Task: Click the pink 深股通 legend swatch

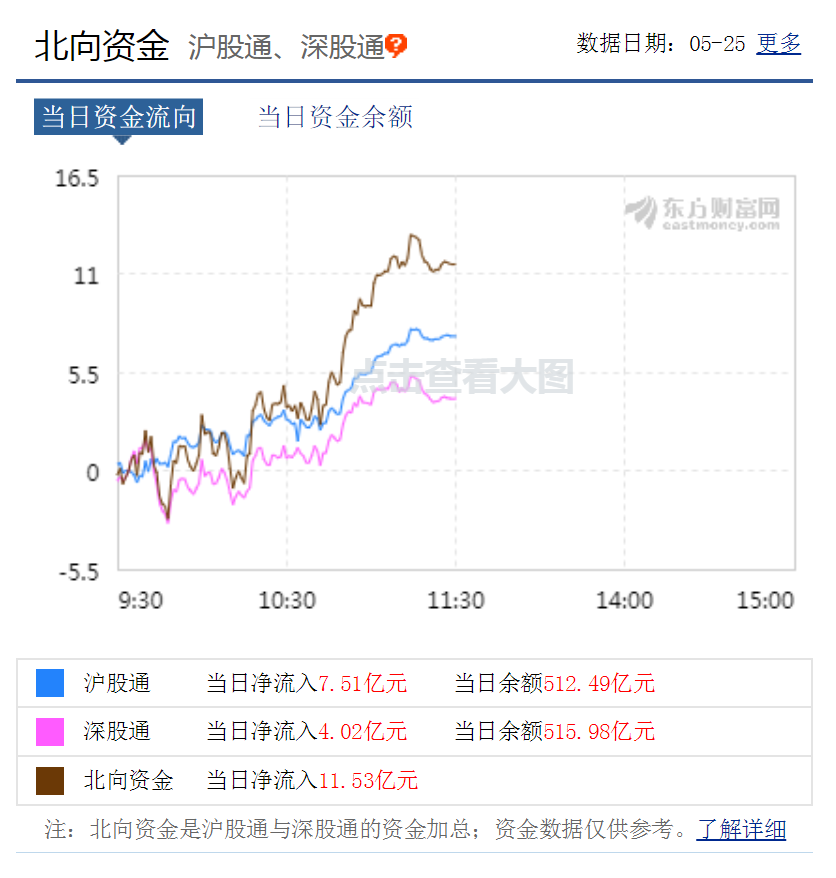Action: (x=50, y=732)
